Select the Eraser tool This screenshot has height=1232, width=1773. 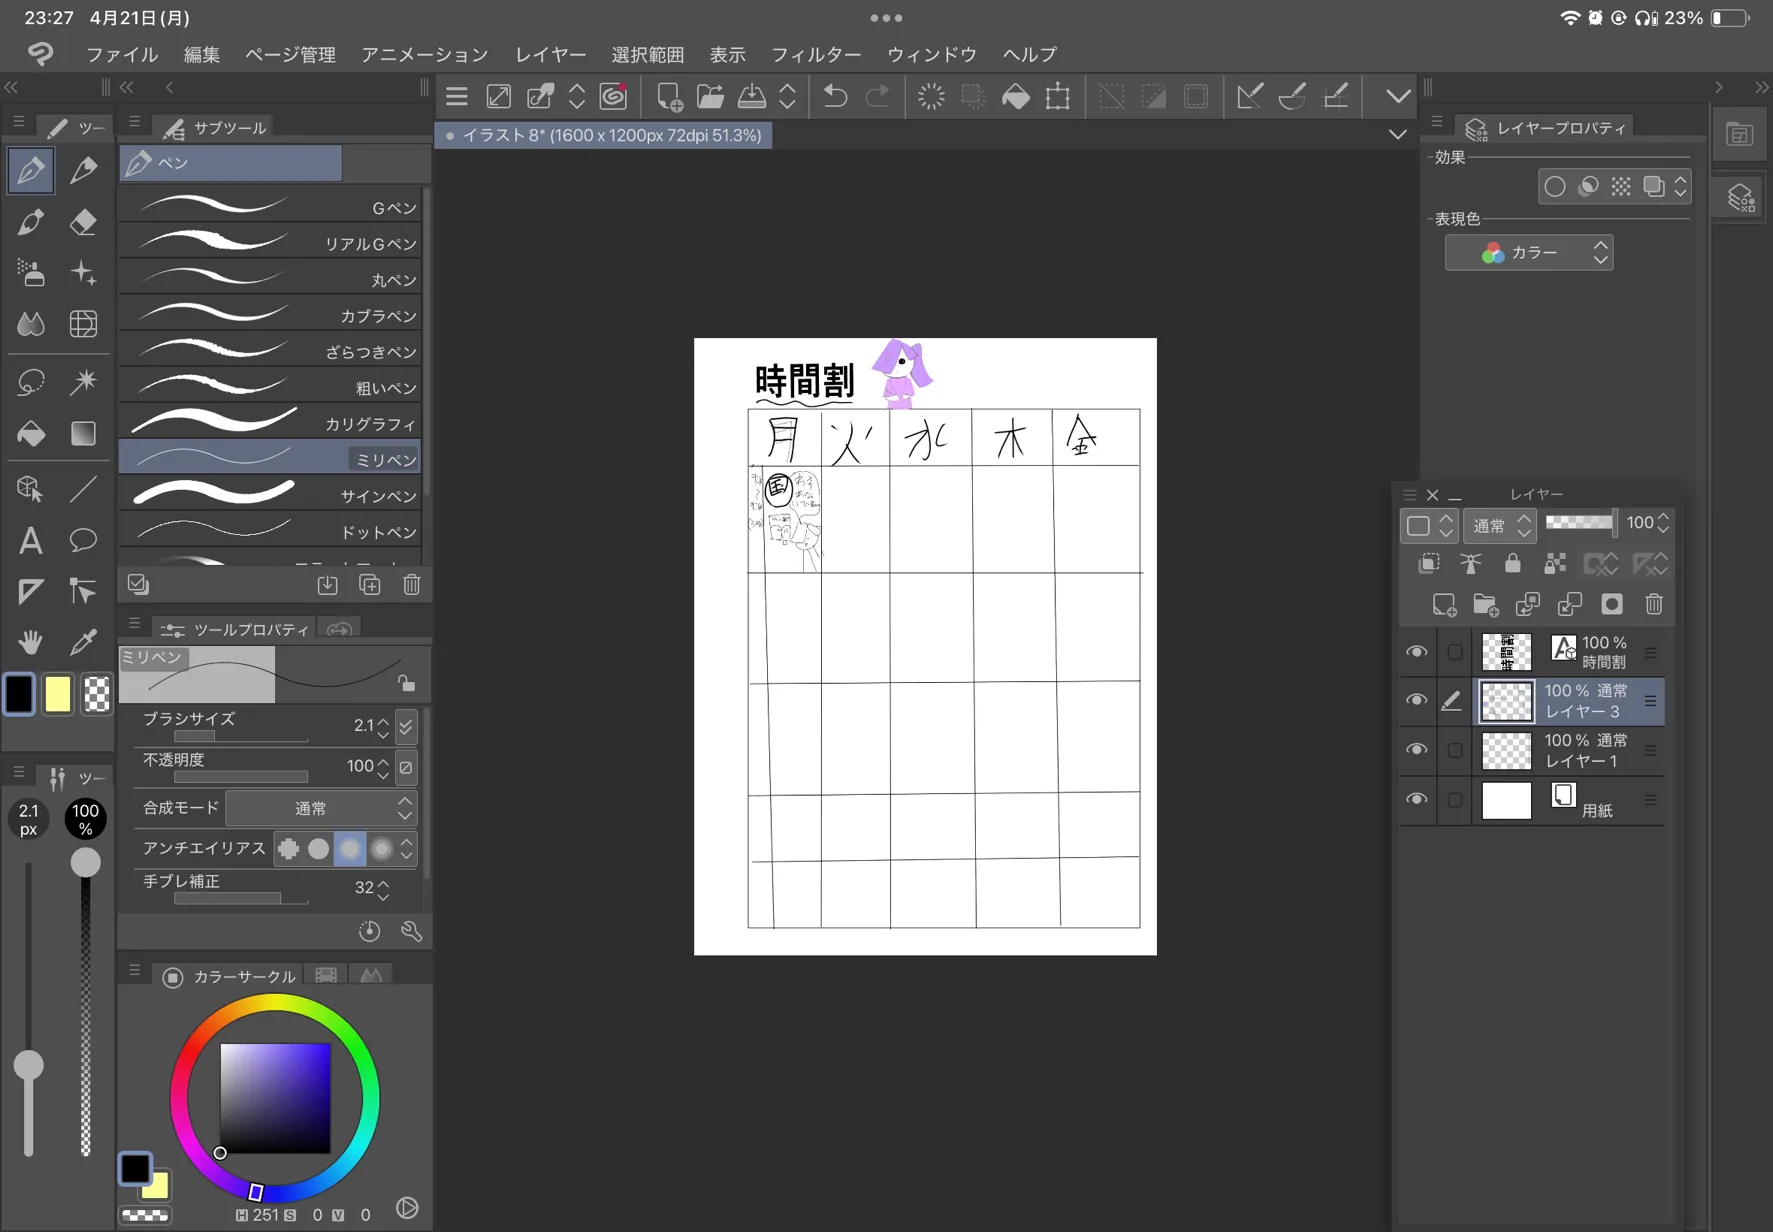point(83,222)
